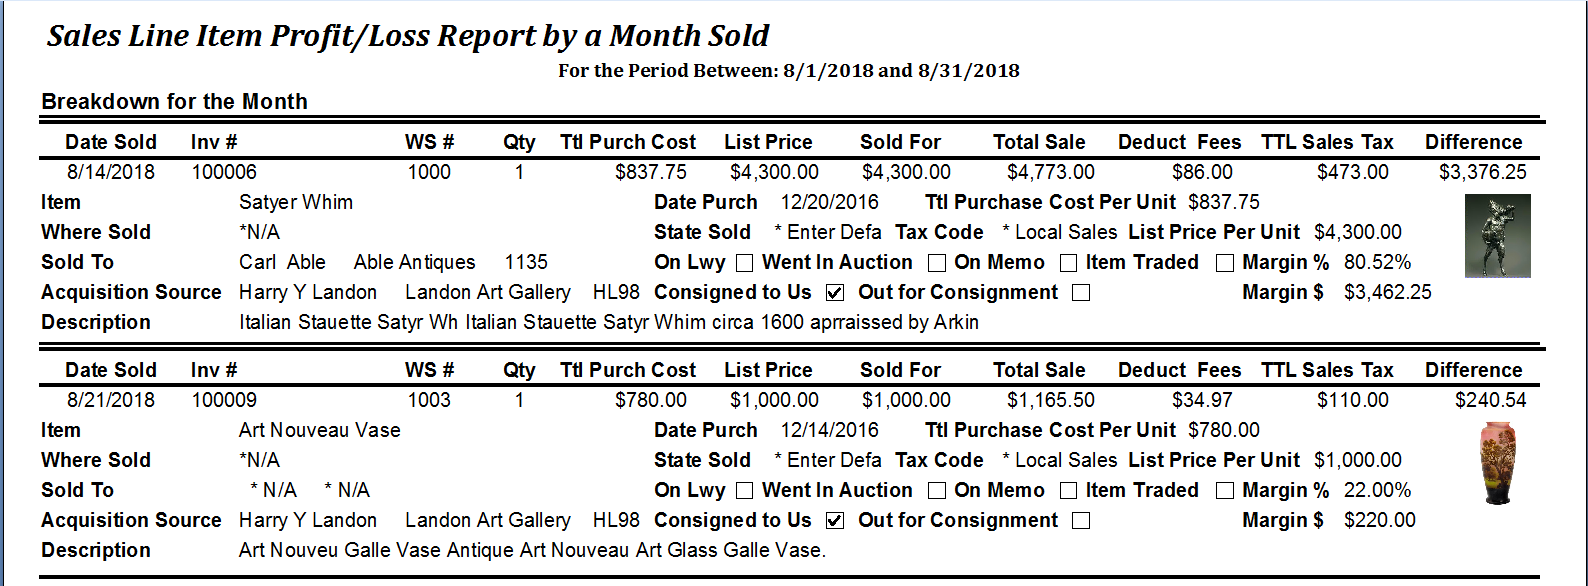Click the report title heading
Screen dimensions: 1588x586
pos(408,36)
